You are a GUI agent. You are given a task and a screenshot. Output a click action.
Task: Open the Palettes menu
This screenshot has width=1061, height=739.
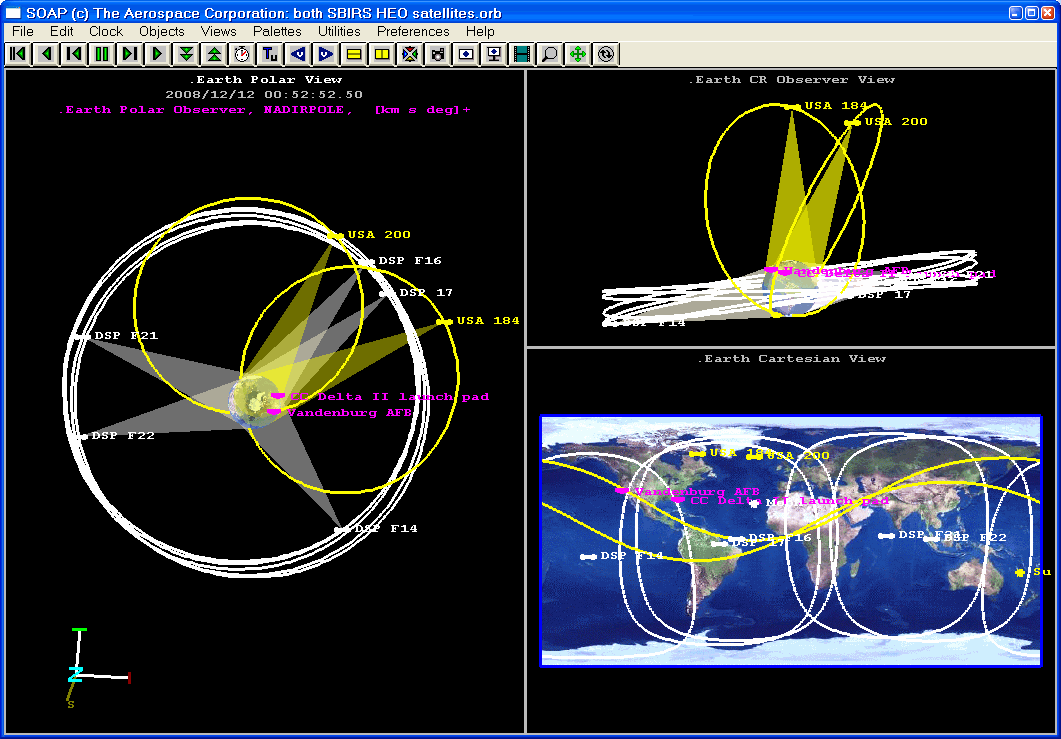(x=277, y=31)
